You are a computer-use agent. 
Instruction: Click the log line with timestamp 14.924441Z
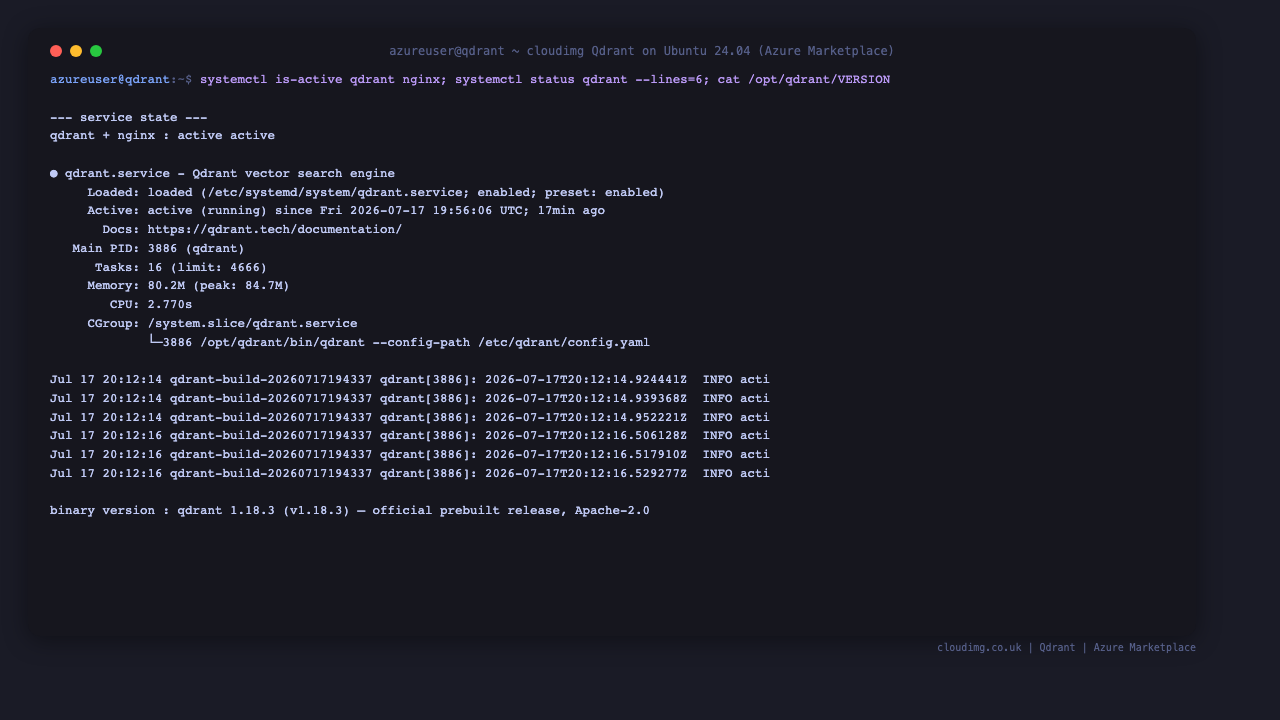click(410, 379)
